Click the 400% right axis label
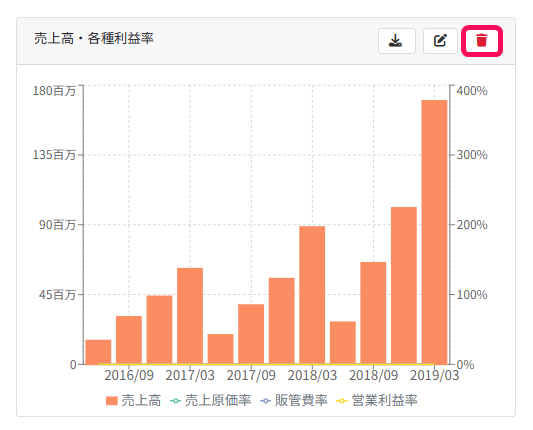Screen dimensions: 533x430 coord(472,91)
